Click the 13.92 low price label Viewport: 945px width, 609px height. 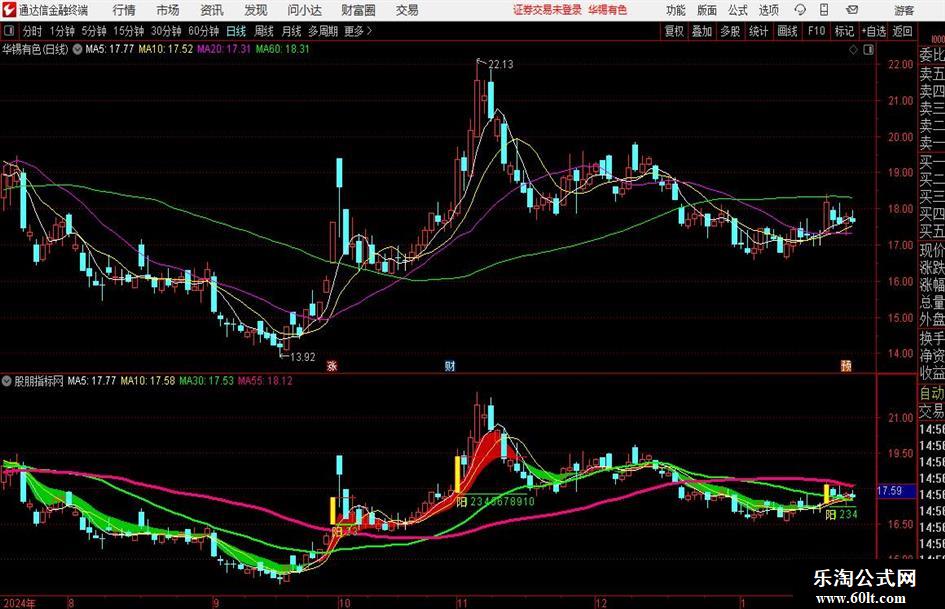coord(303,357)
